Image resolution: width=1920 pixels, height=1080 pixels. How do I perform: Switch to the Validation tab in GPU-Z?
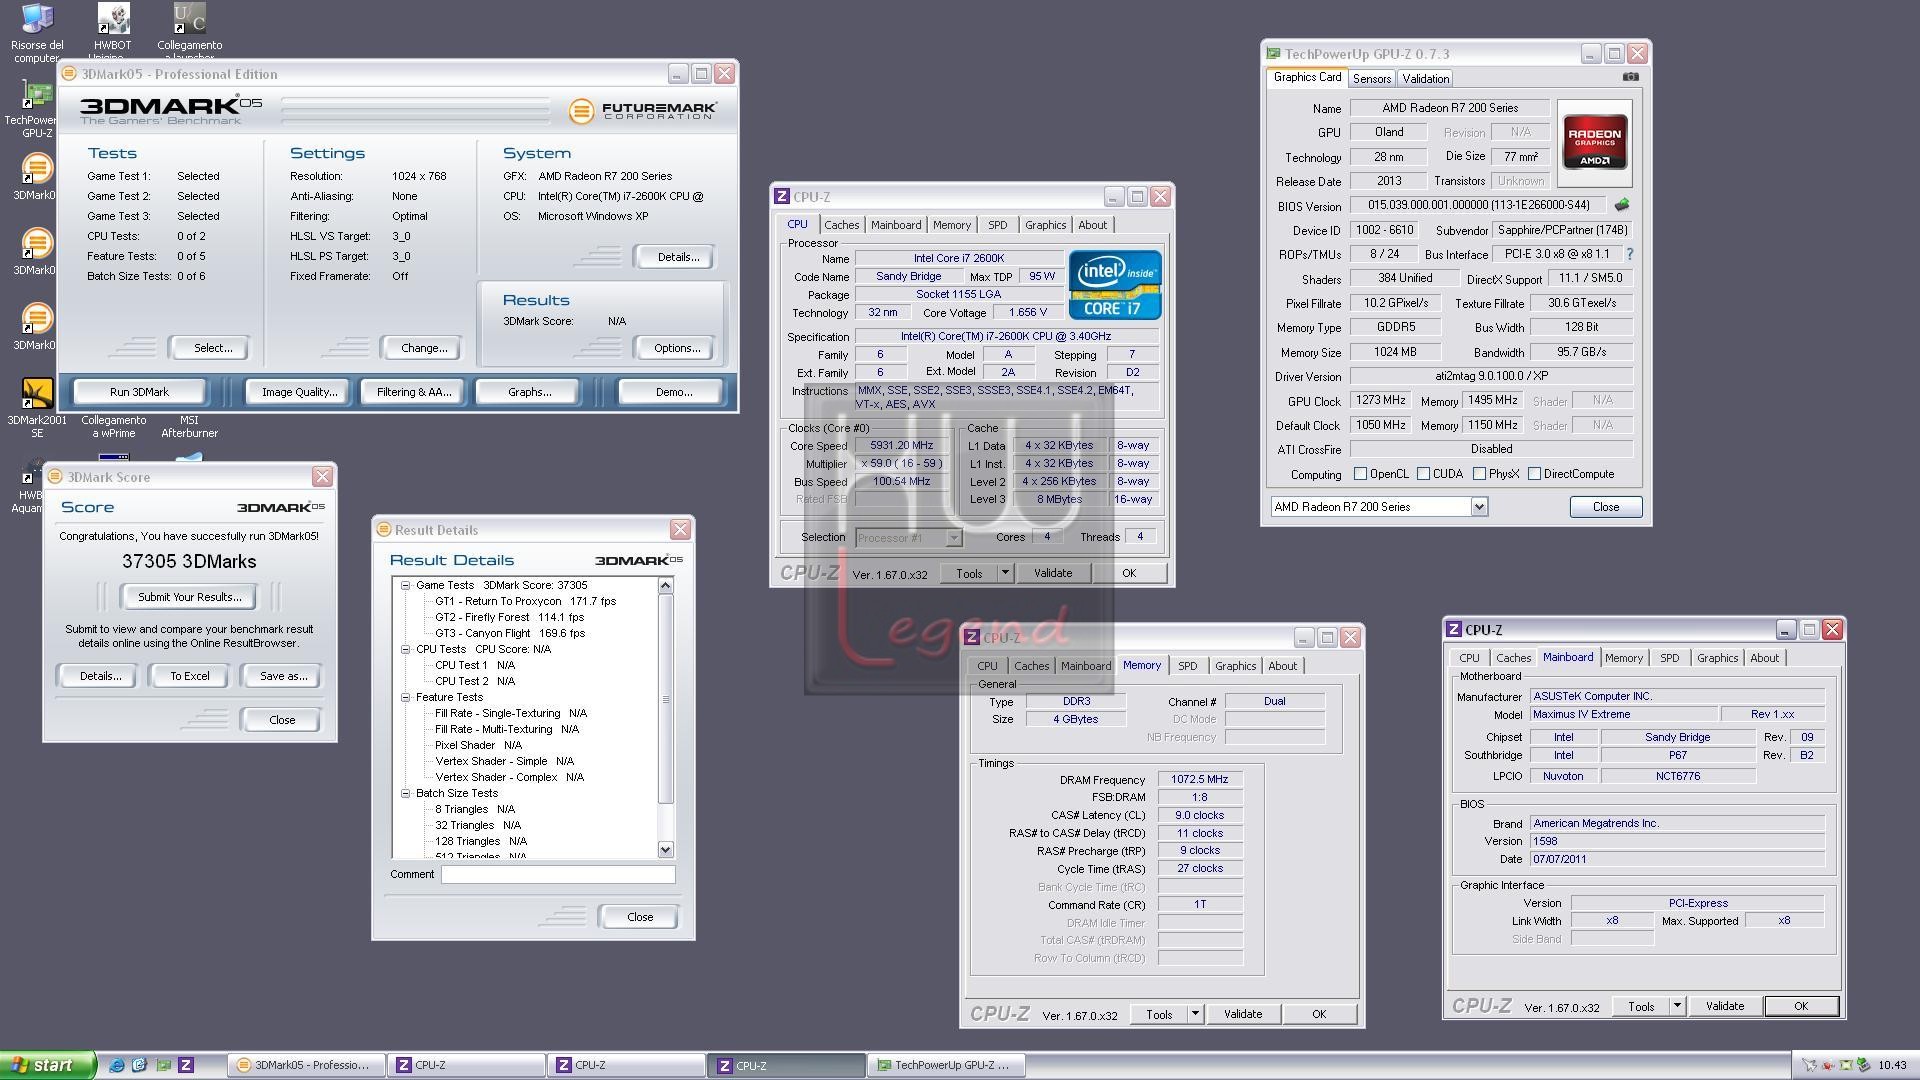[x=1425, y=78]
